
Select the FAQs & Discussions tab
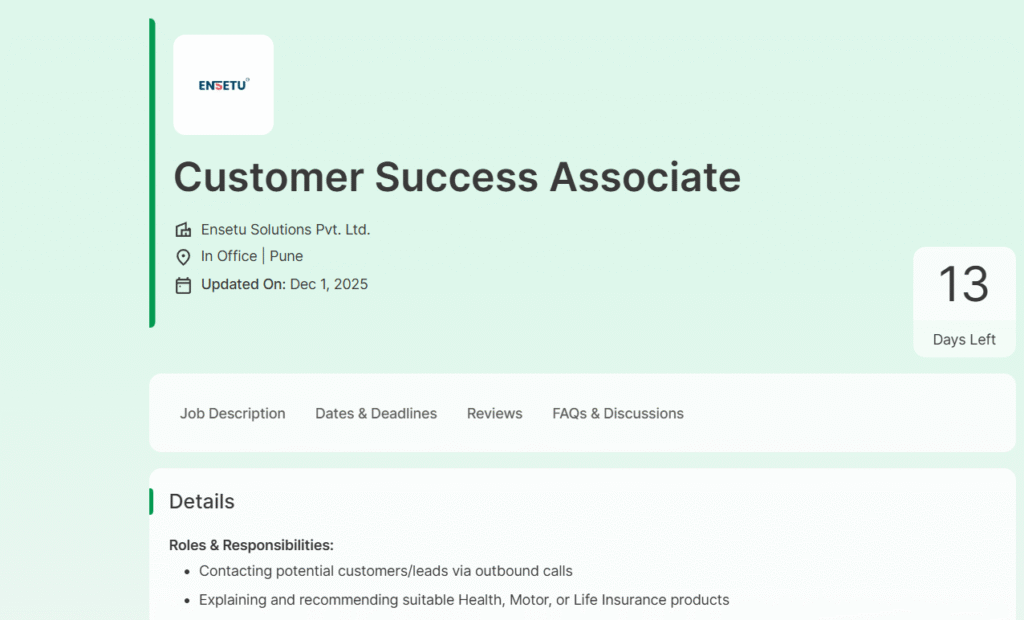click(x=618, y=413)
